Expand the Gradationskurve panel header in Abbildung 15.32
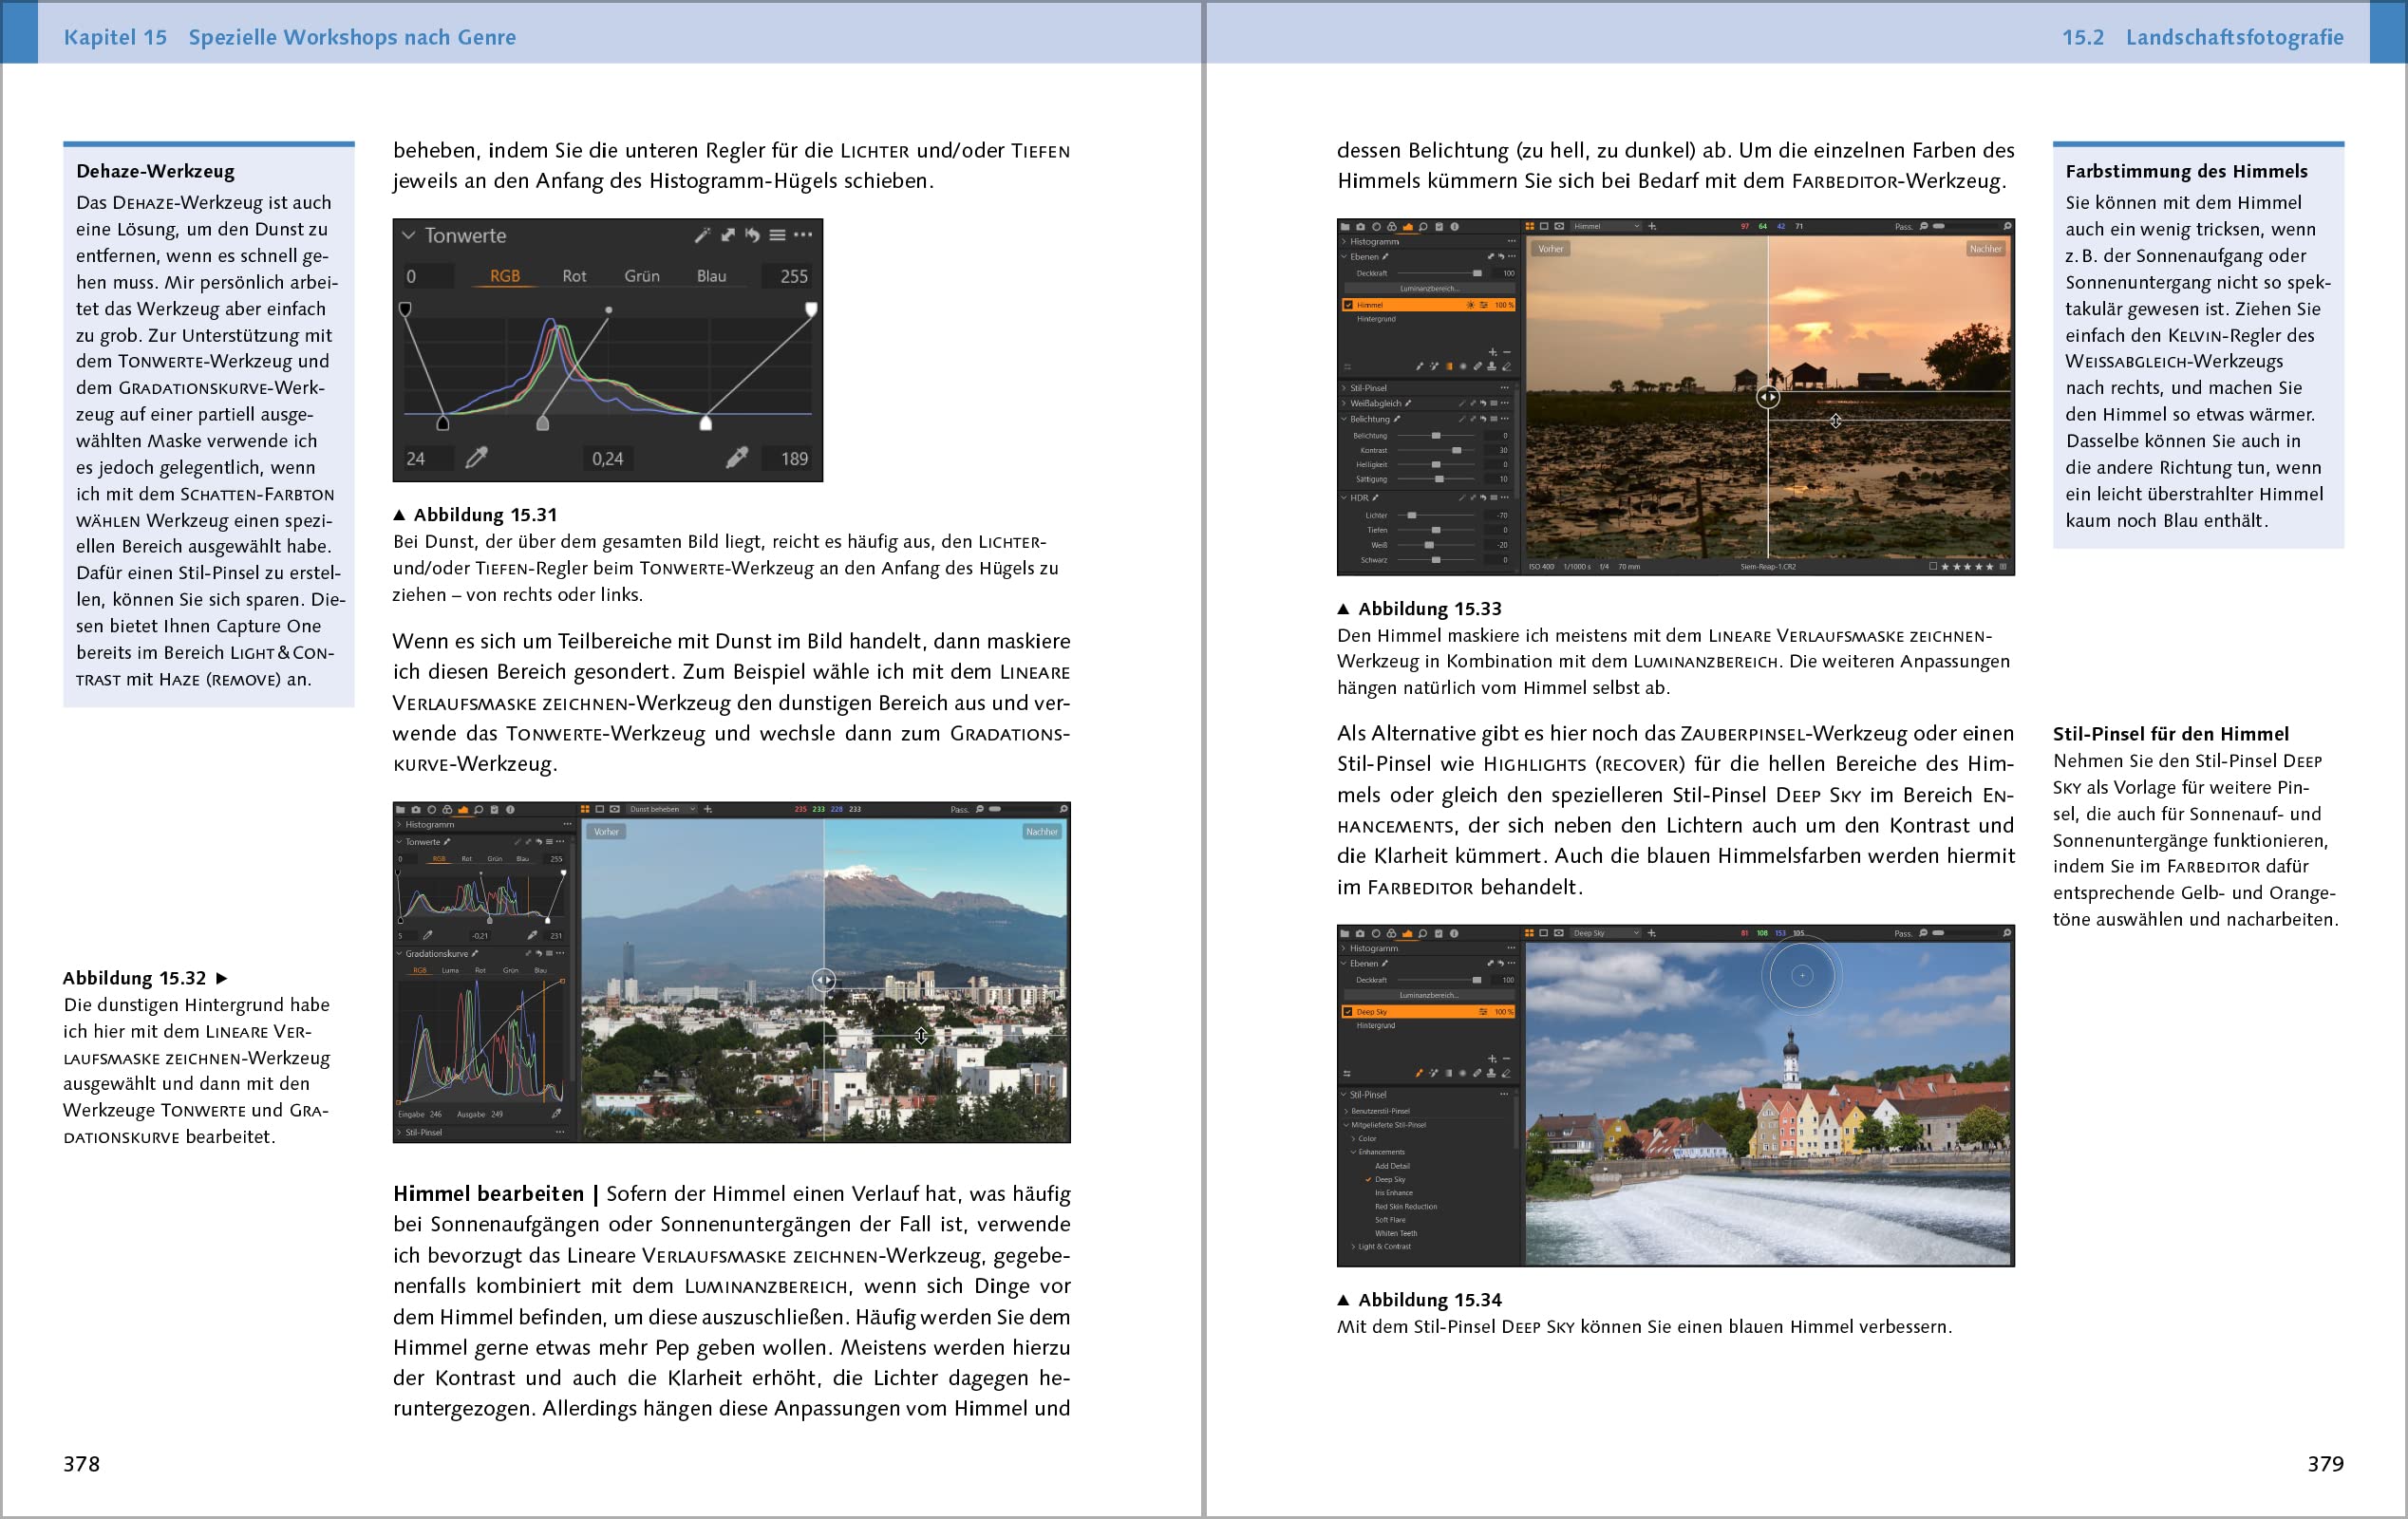This screenshot has height=1519, width=2408. 399,953
